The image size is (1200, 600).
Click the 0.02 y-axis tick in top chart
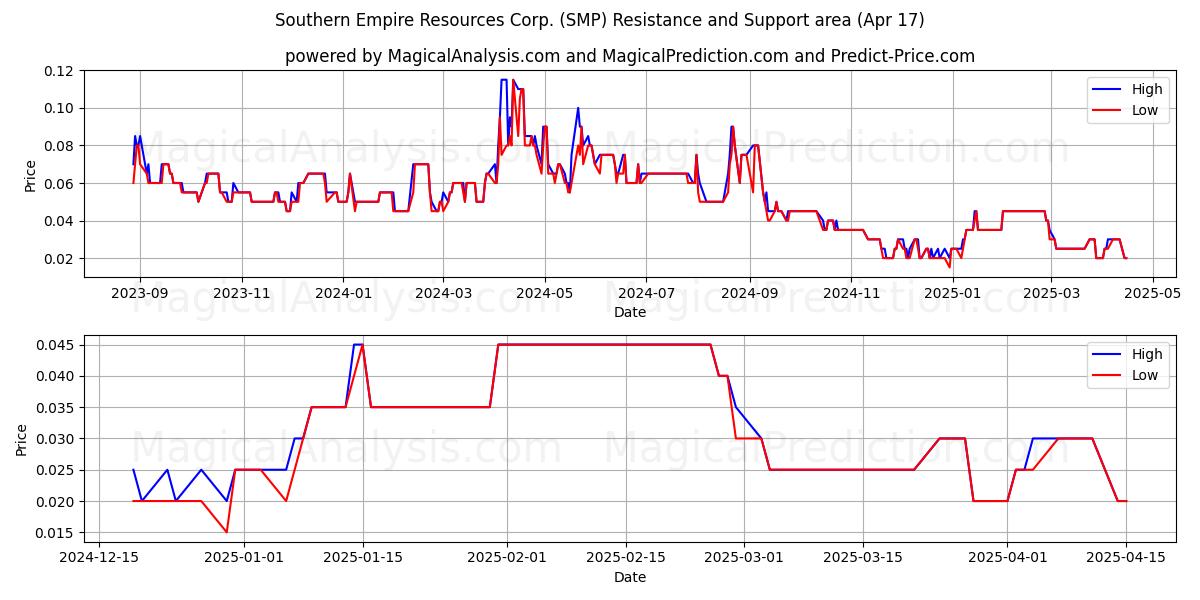[x=59, y=258]
